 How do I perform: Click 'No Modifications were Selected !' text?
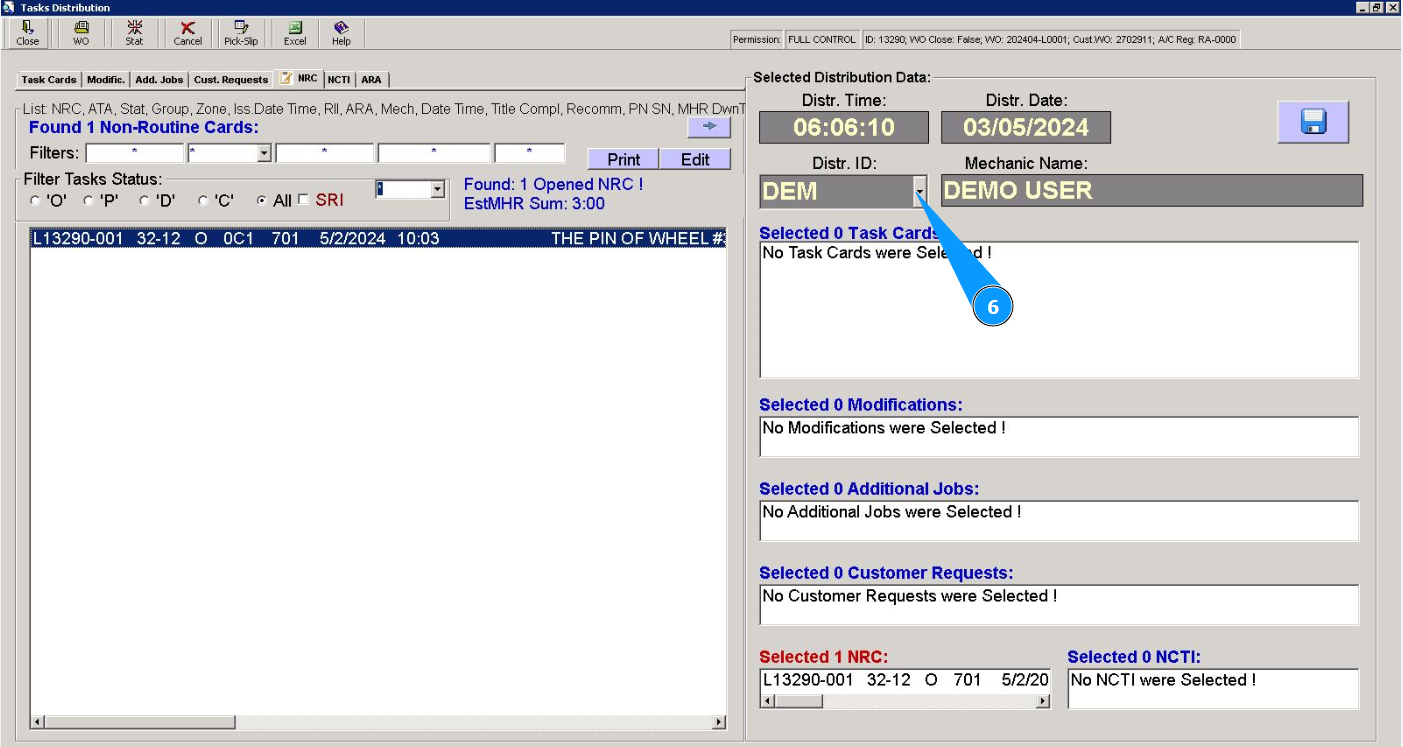[884, 428]
